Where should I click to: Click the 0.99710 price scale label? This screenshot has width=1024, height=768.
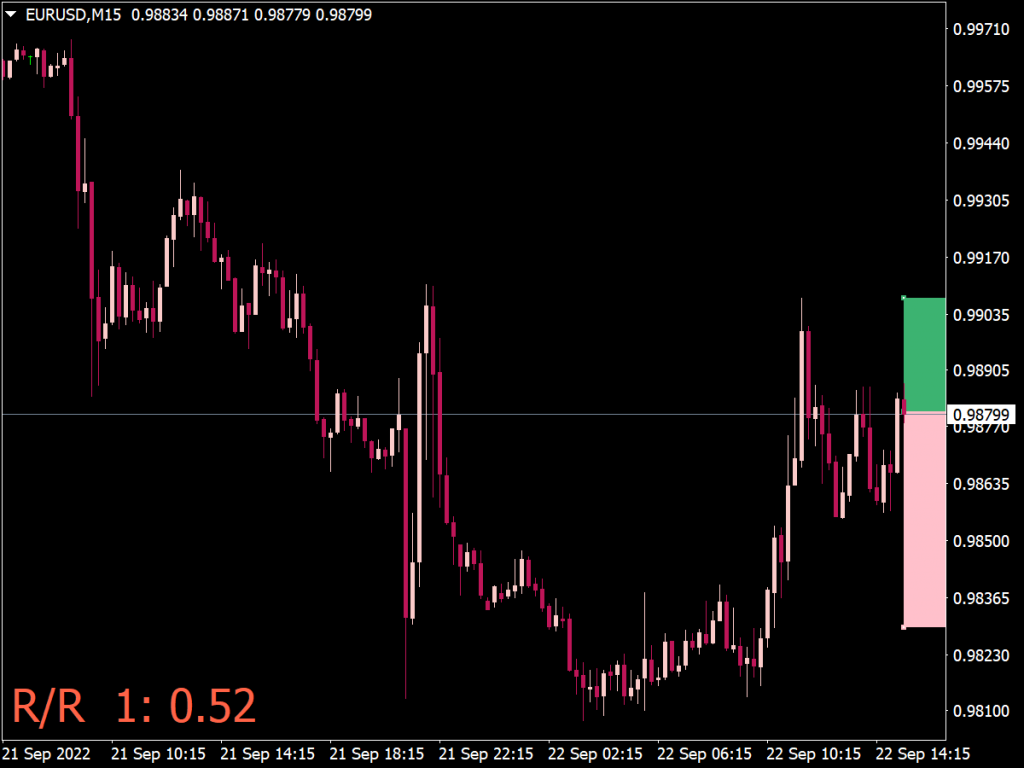pos(982,30)
